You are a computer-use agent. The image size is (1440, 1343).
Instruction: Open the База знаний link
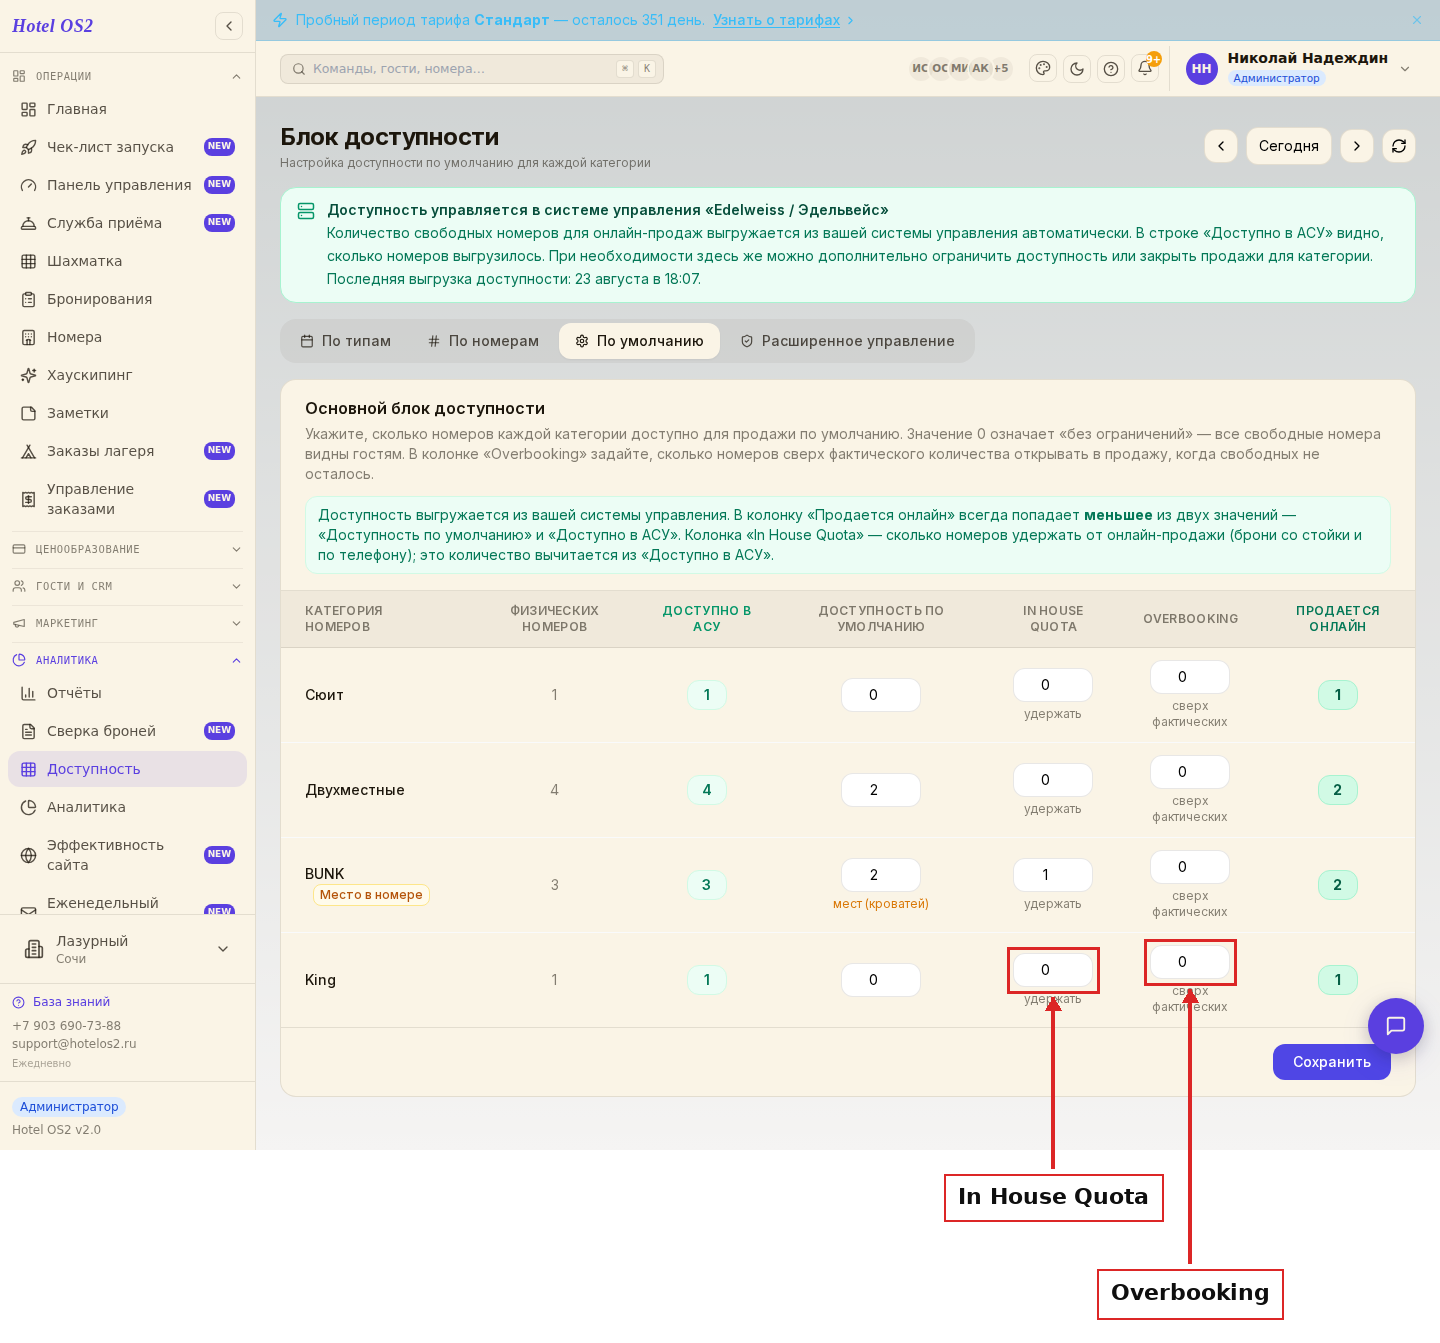(x=71, y=1002)
